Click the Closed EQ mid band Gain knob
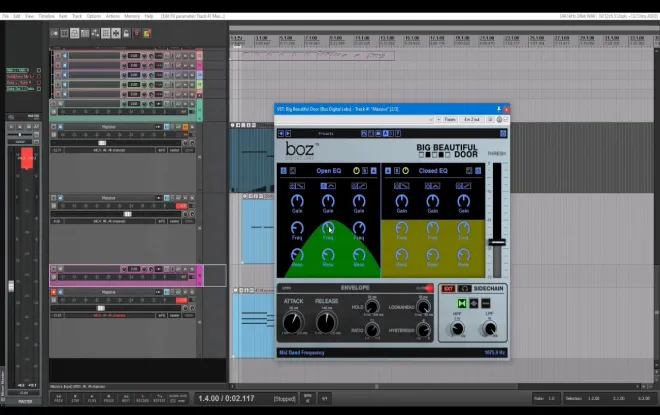 click(x=433, y=201)
